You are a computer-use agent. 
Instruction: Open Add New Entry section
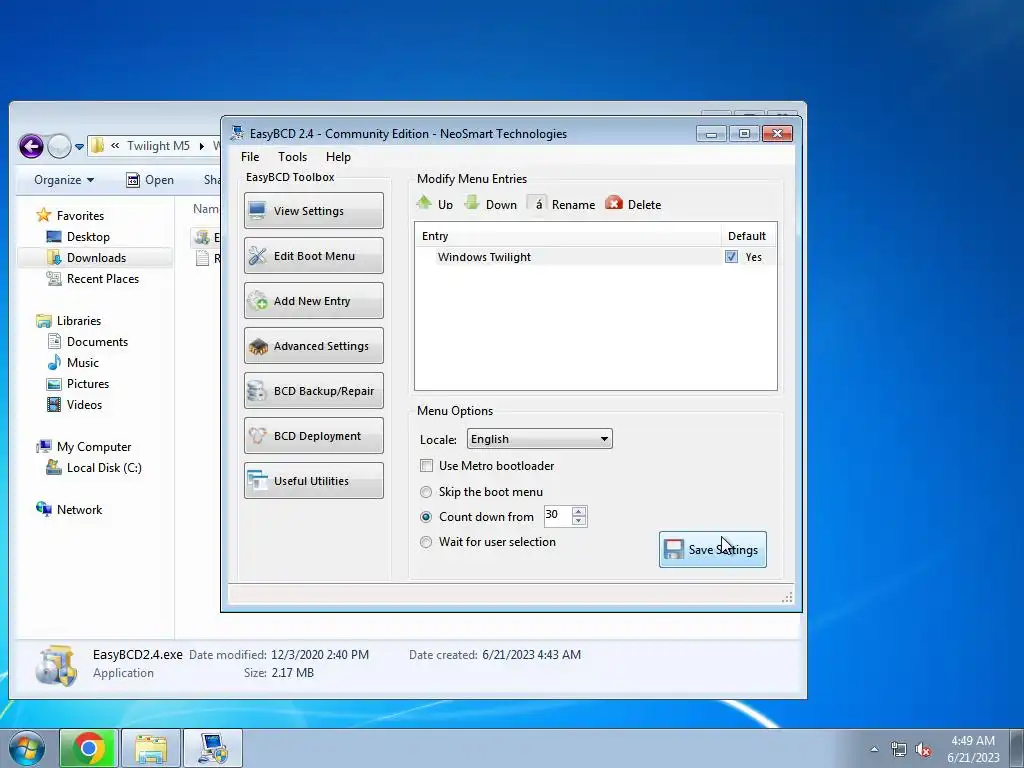(x=313, y=300)
